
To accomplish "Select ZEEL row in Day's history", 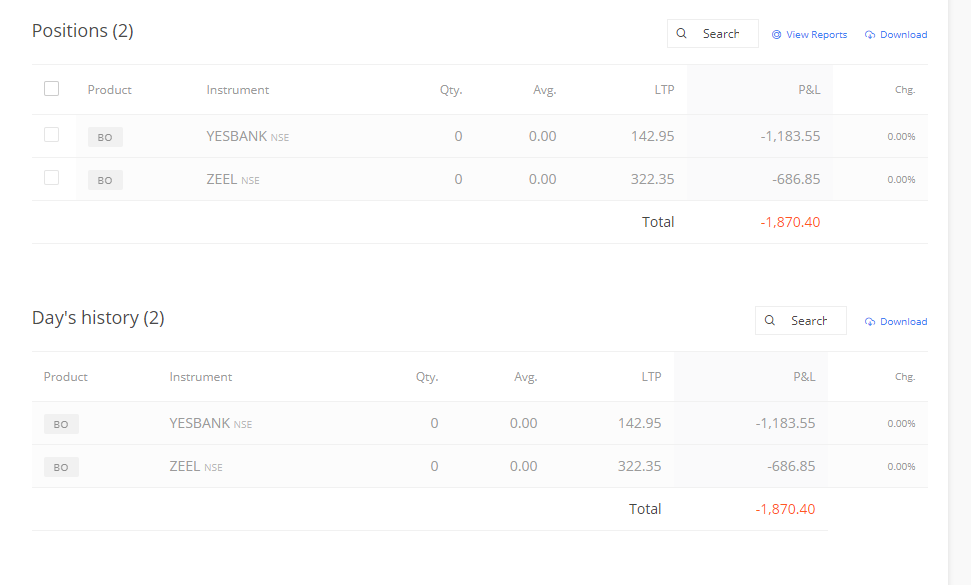I will [480, 466].
